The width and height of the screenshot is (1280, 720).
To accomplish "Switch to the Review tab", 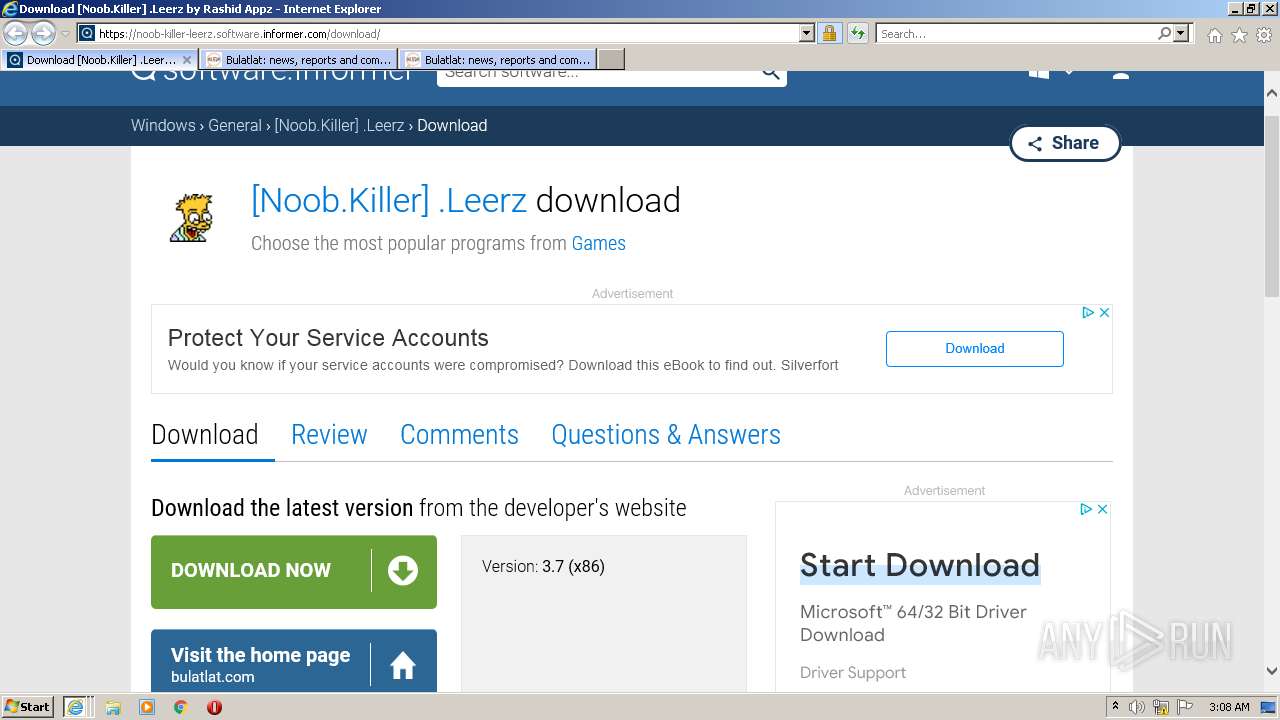I will pyautogui.click(x=329, y=435).
